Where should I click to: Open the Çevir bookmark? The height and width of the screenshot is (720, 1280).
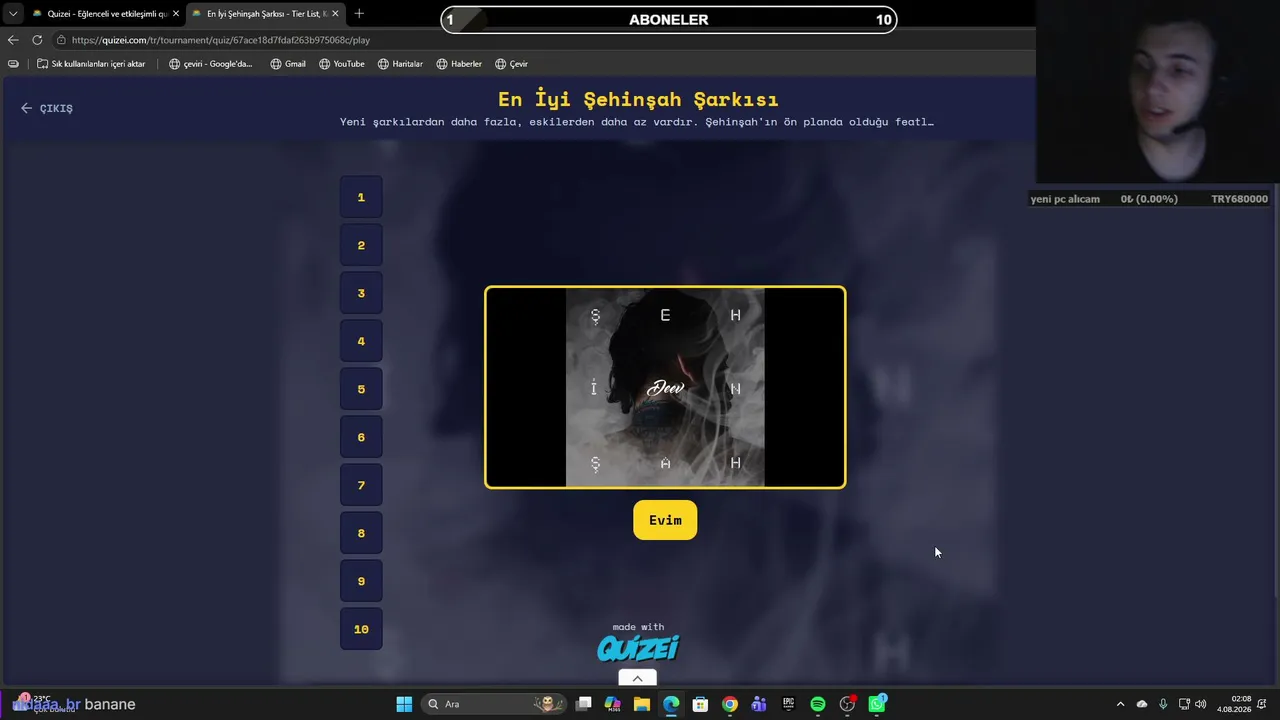coord(511,64)
